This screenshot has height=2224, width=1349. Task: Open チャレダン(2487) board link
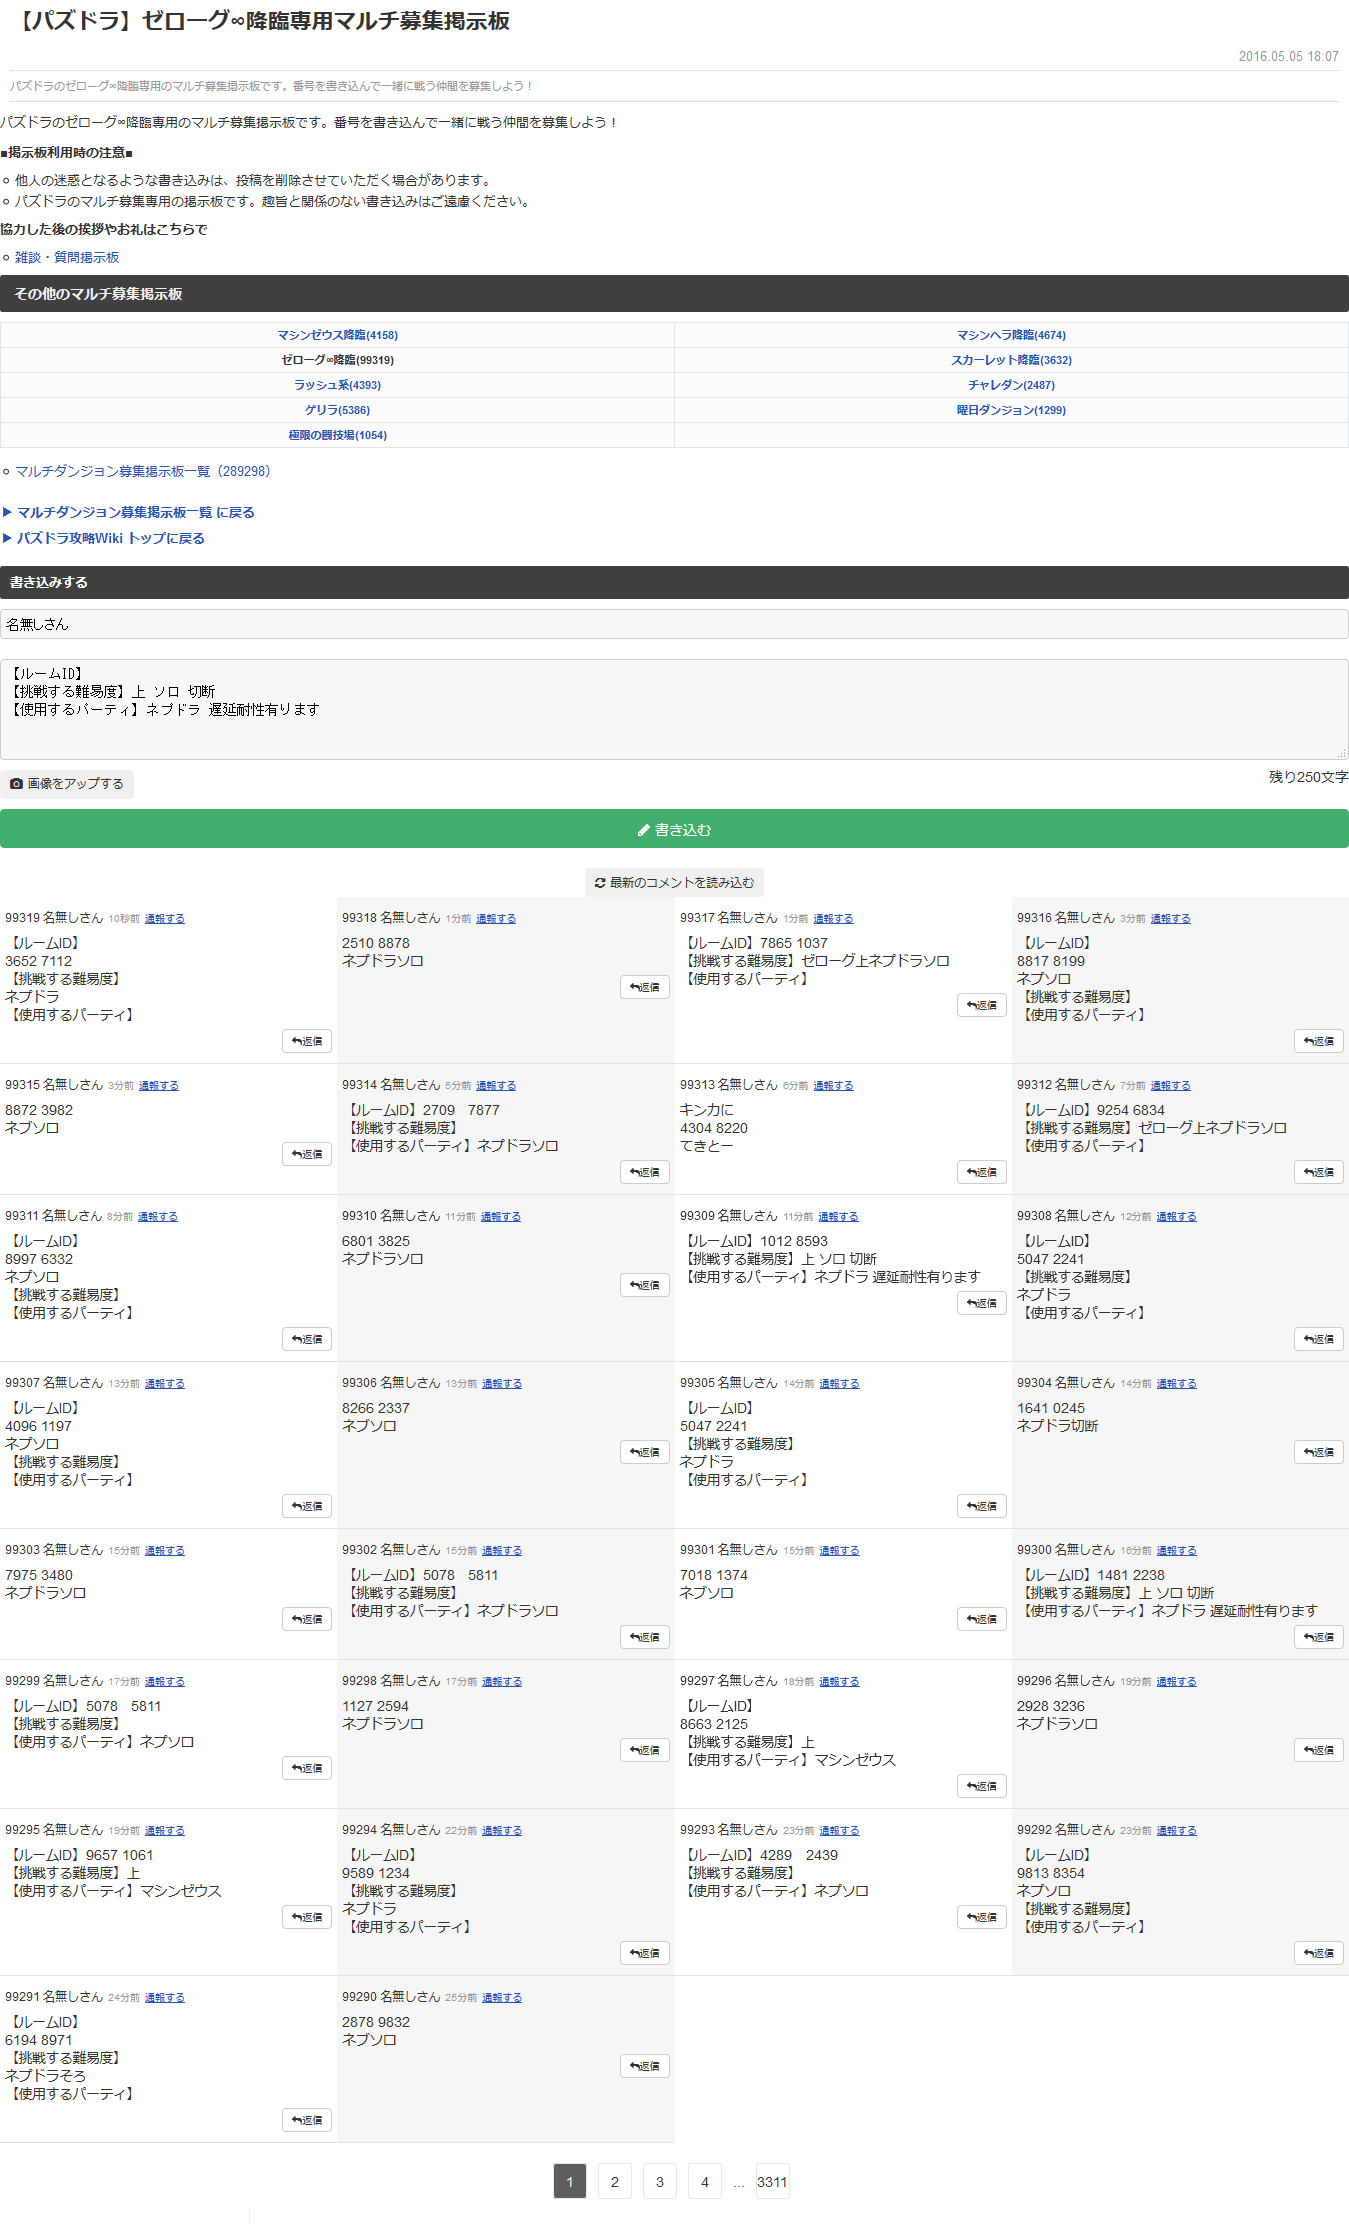[x=1011, y=385]
